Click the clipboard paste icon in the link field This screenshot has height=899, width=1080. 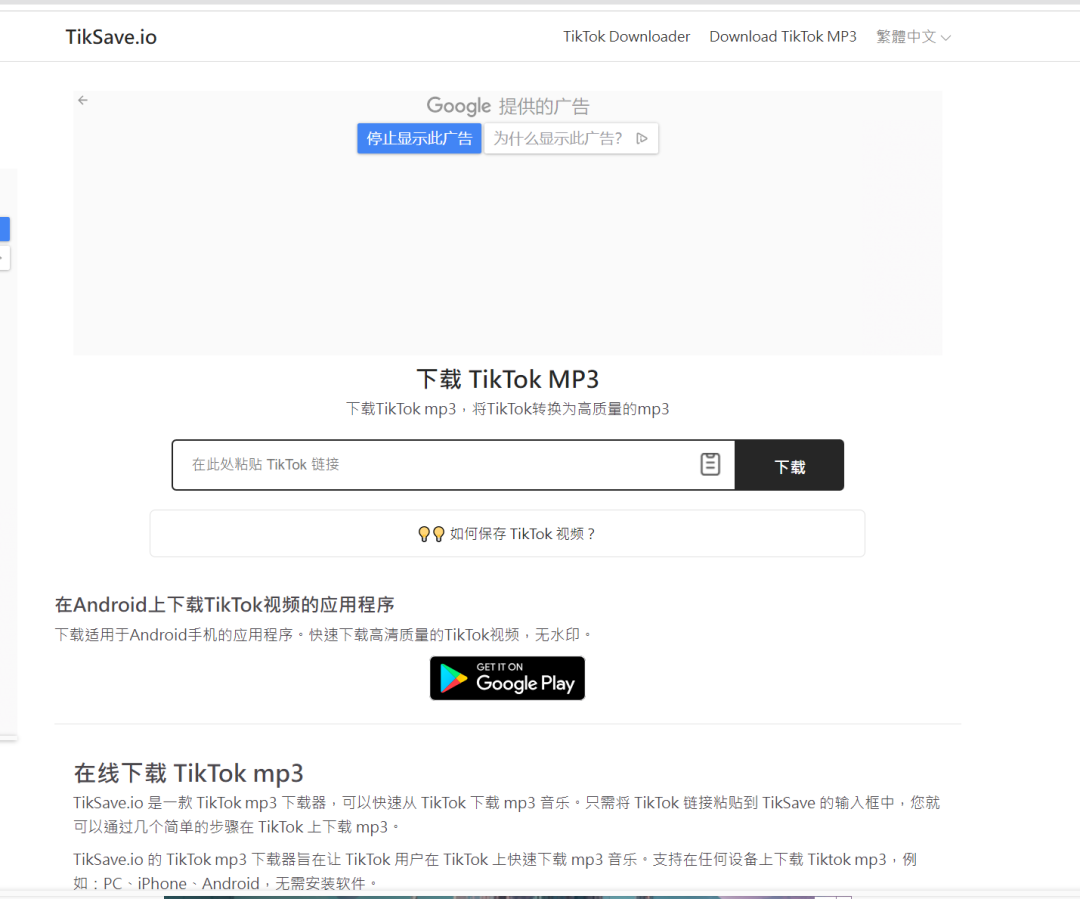tap(710, 464)
